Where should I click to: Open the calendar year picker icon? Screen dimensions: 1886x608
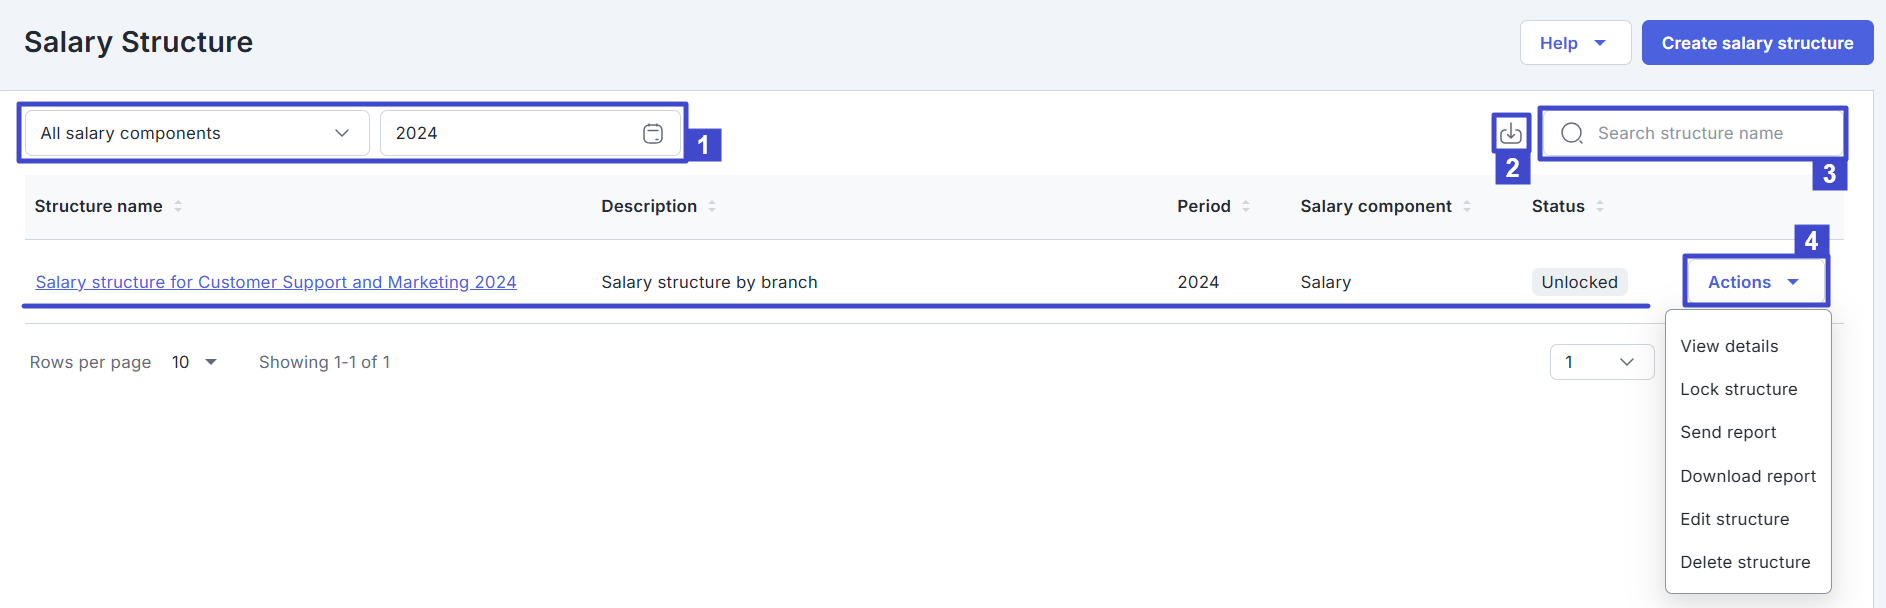tap(653, 133)
